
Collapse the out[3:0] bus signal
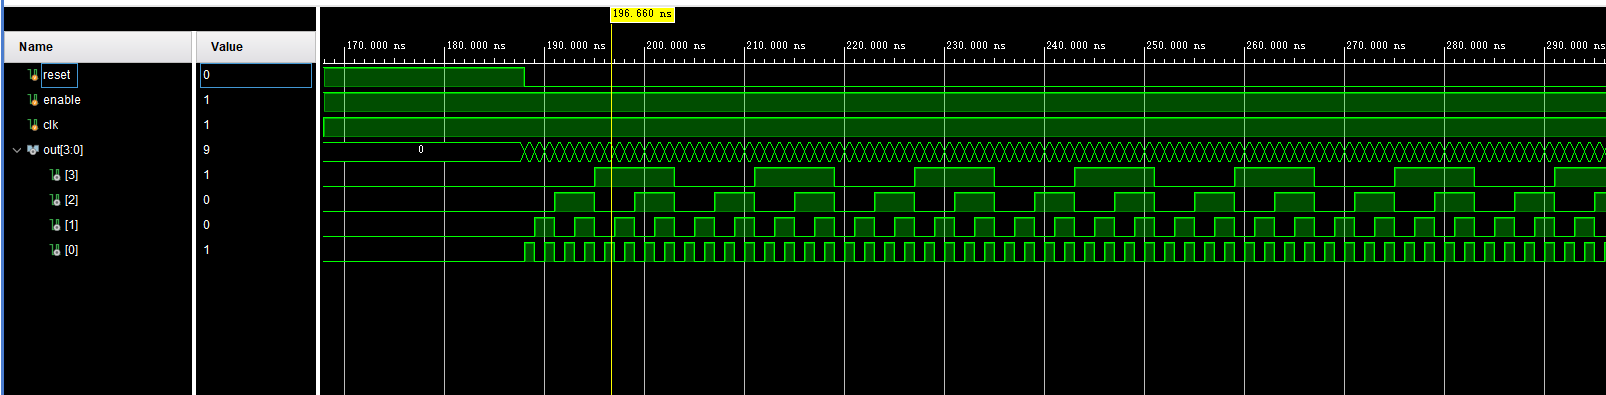coord(17,150)
